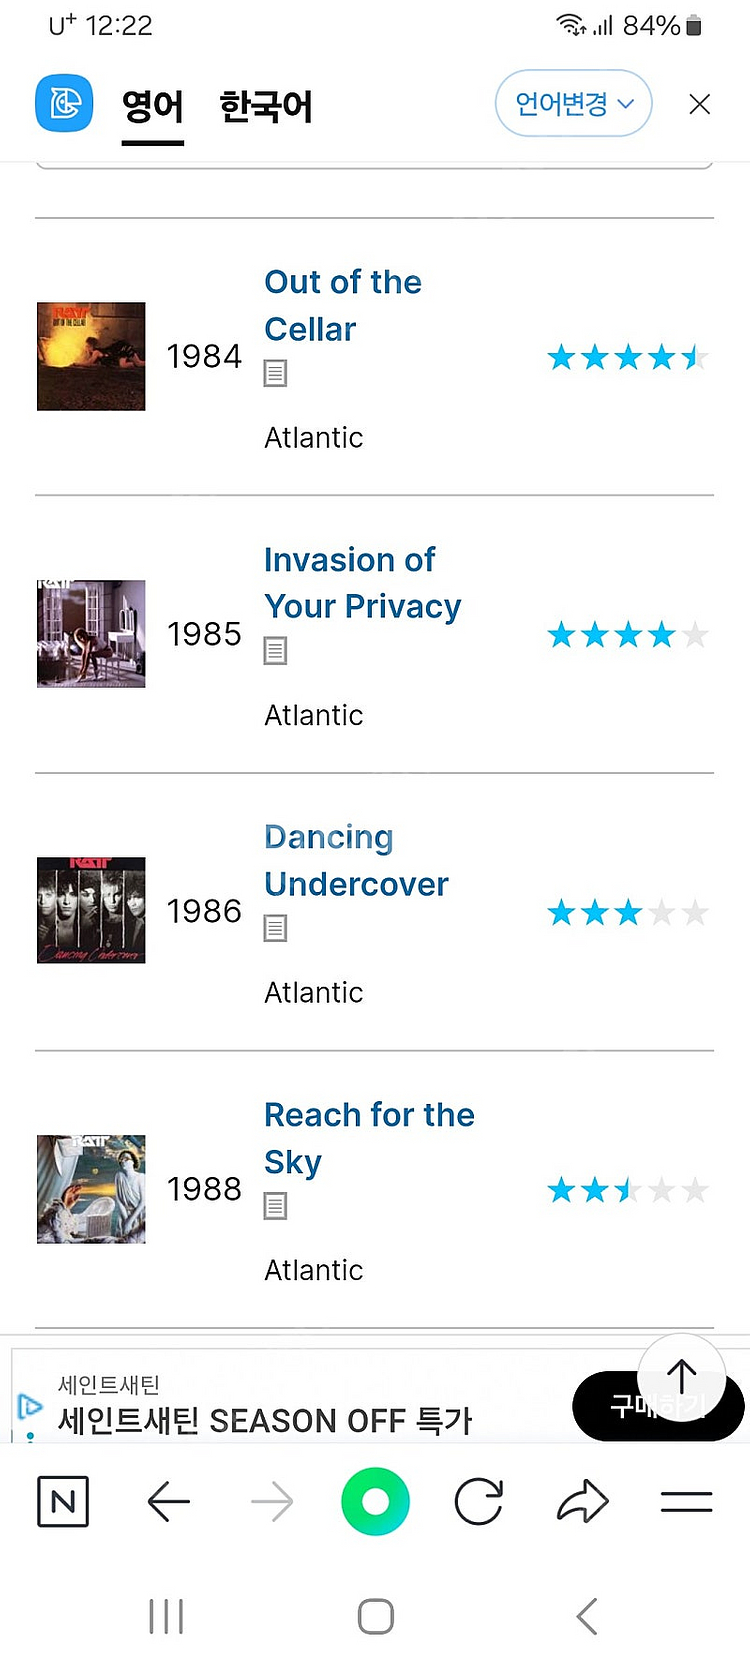Open review icon under Dancing Undercover

[x=275, y=929]
